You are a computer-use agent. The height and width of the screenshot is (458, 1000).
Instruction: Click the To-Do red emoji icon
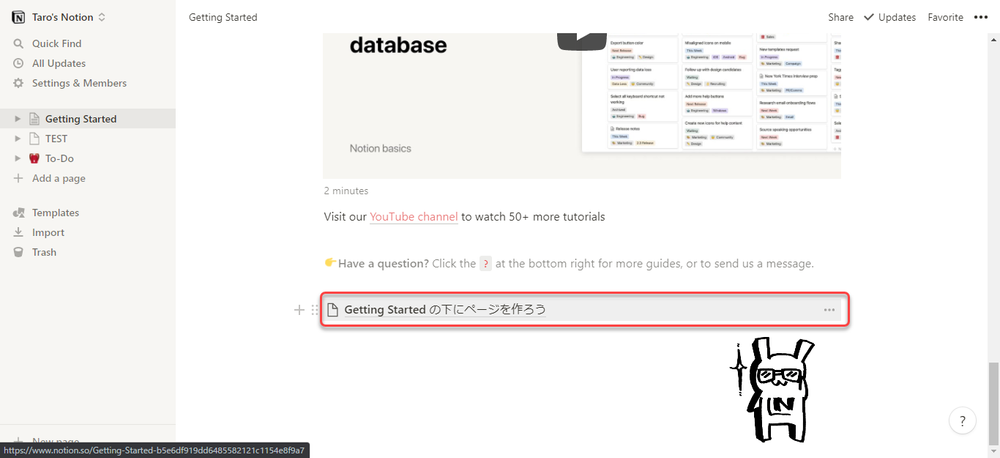click(x=35, y=158)
